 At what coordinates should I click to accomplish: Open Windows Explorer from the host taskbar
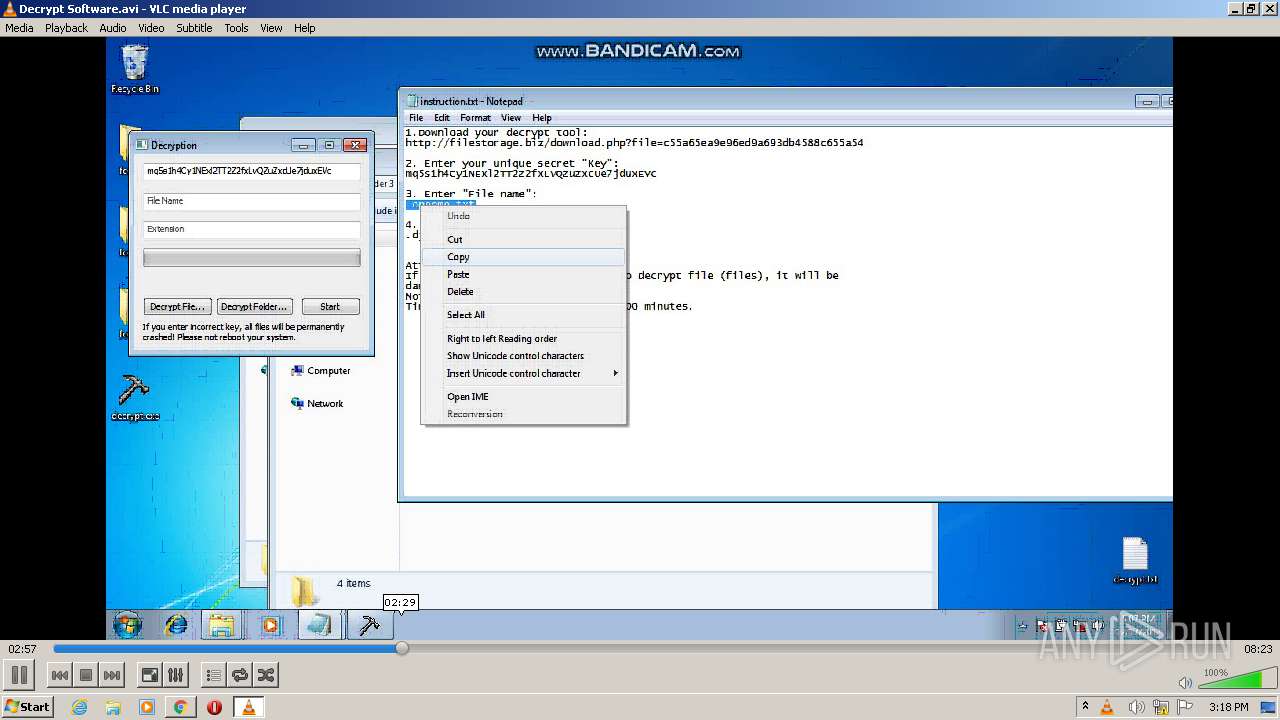coord(113,707)
